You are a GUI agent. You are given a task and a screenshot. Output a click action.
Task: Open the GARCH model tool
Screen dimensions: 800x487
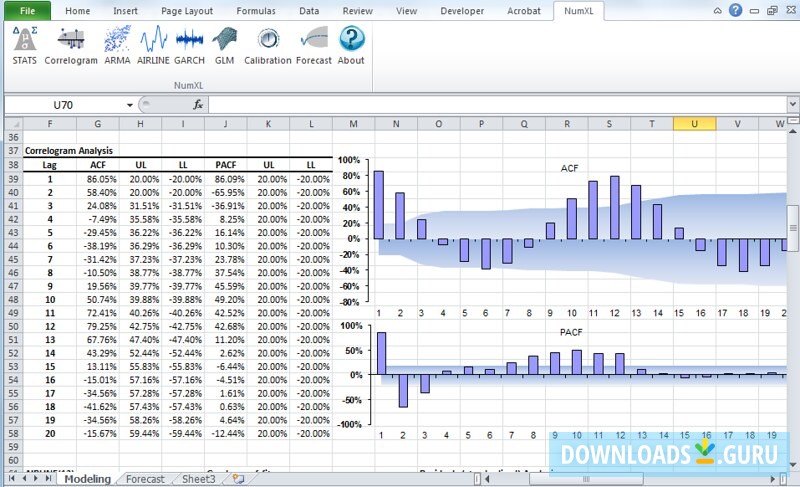coord(189,46)
